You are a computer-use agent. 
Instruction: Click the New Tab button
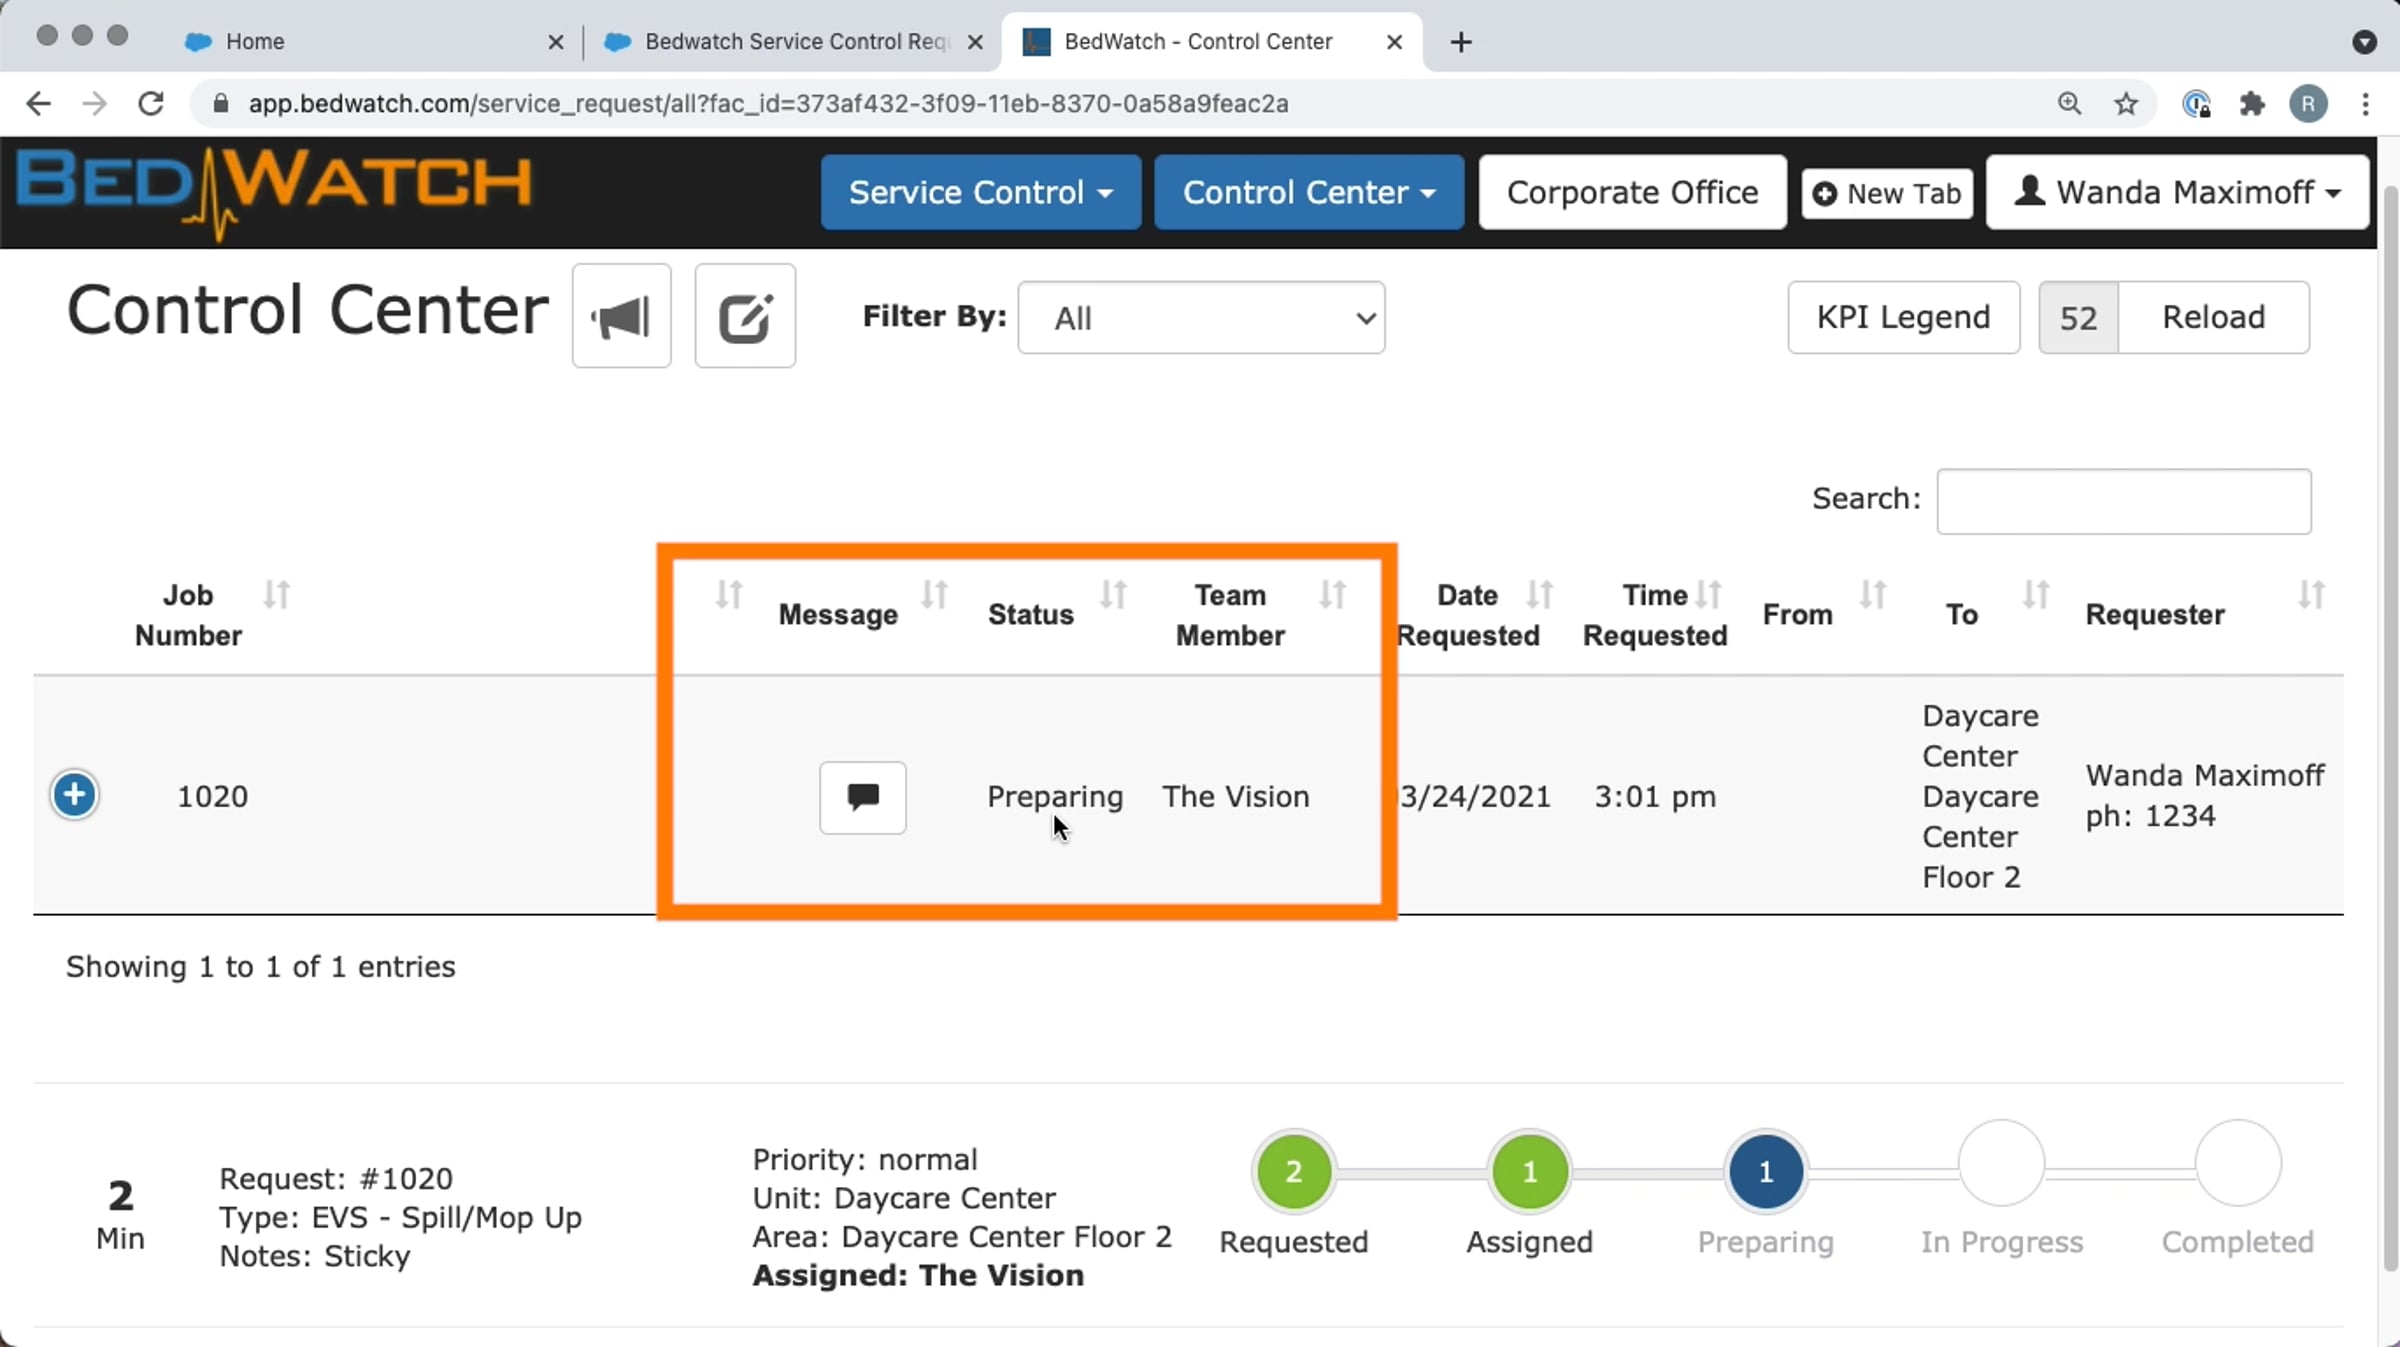pos(1887,193)
